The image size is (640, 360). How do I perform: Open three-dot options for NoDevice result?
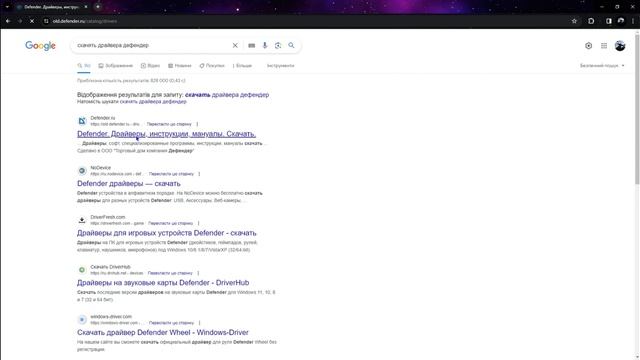pos(199,174)
